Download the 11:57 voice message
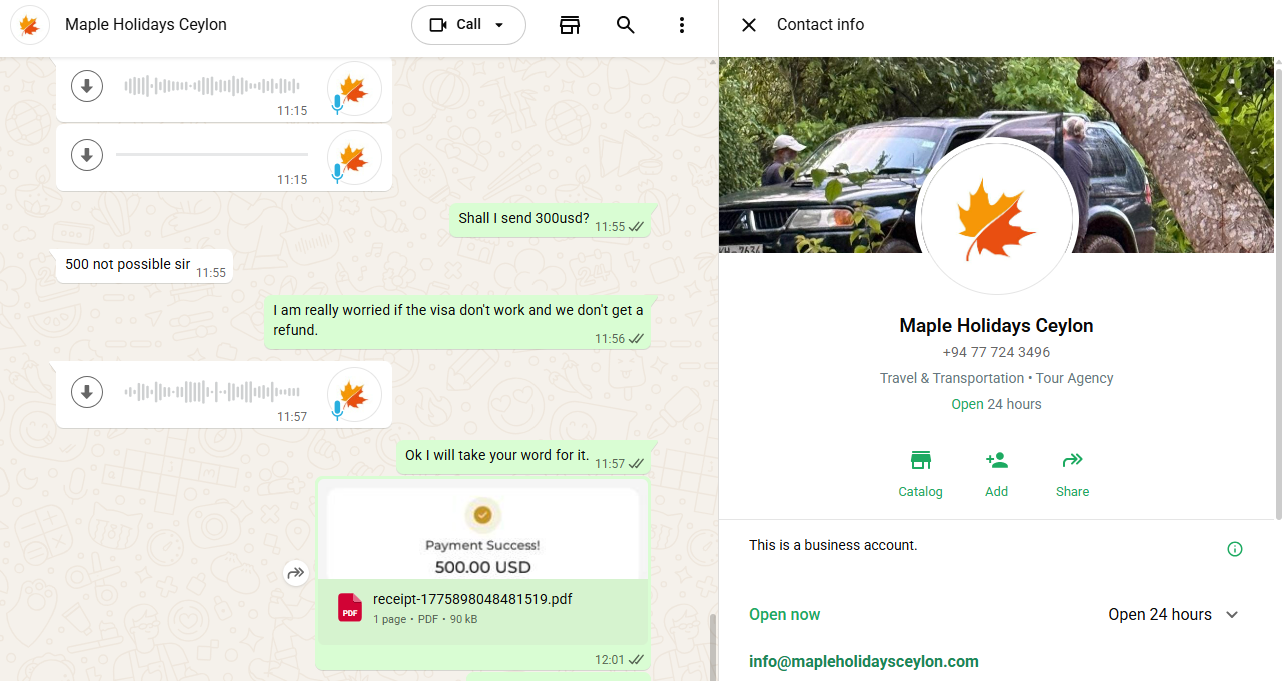The height and width of the screenshot is (681, 1282). [87, 391]
